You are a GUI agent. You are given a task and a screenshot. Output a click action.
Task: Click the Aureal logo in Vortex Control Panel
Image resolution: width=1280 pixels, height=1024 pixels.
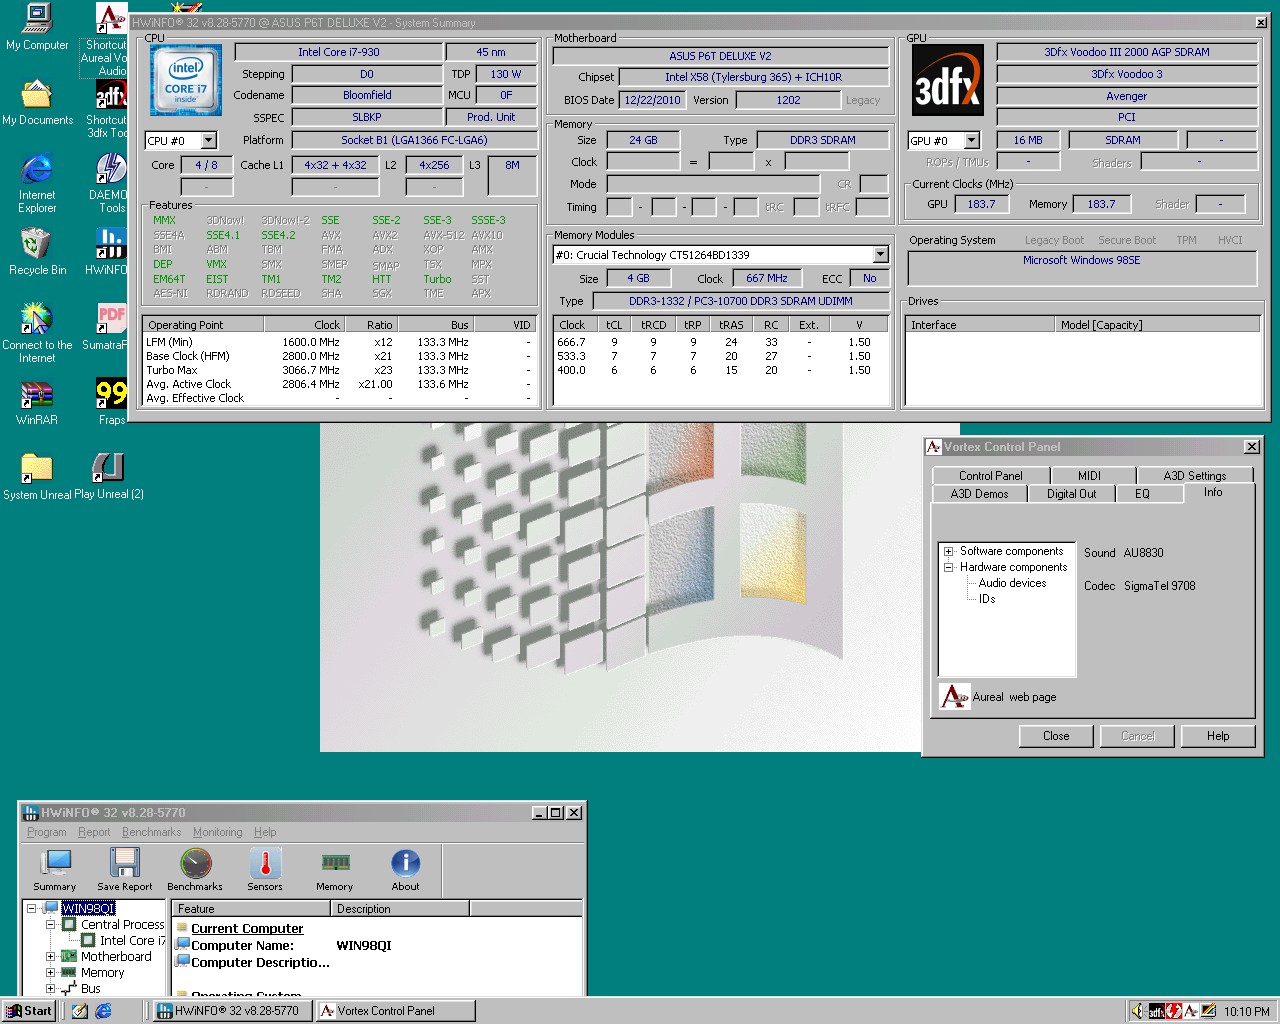(955, 696)
